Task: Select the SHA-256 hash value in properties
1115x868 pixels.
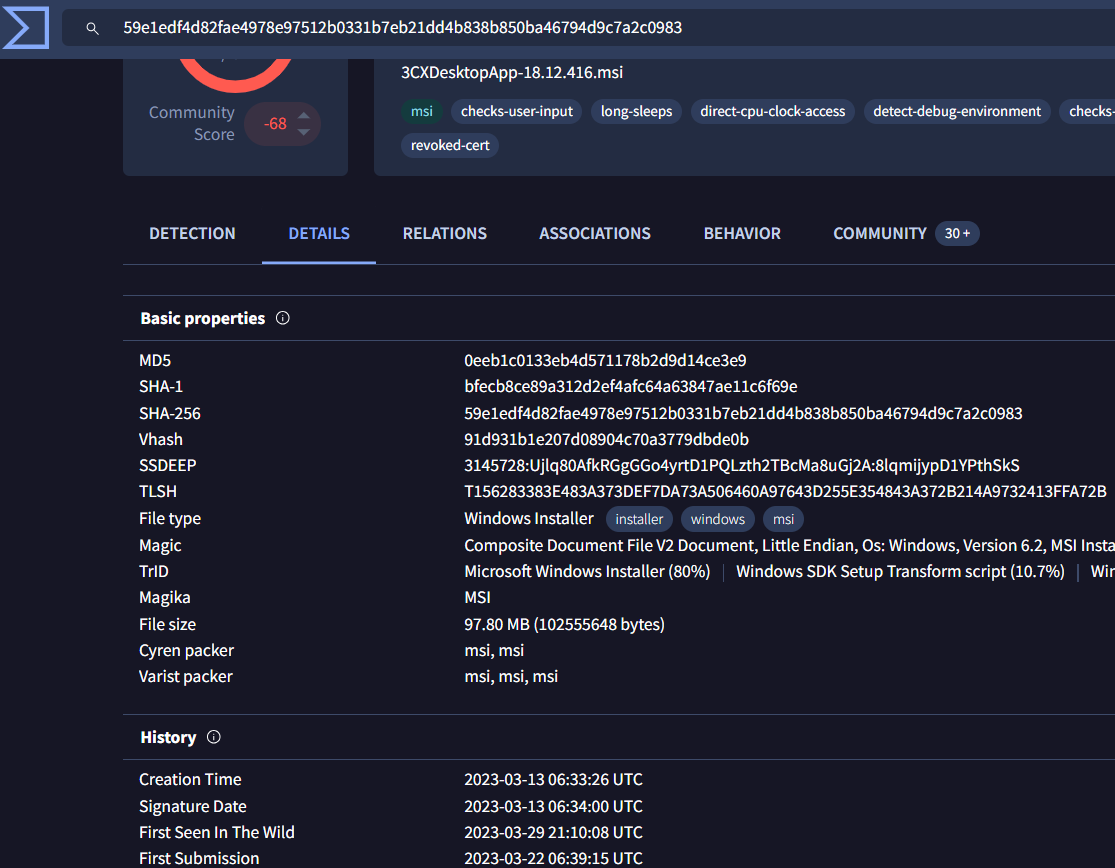Action: 743,413
